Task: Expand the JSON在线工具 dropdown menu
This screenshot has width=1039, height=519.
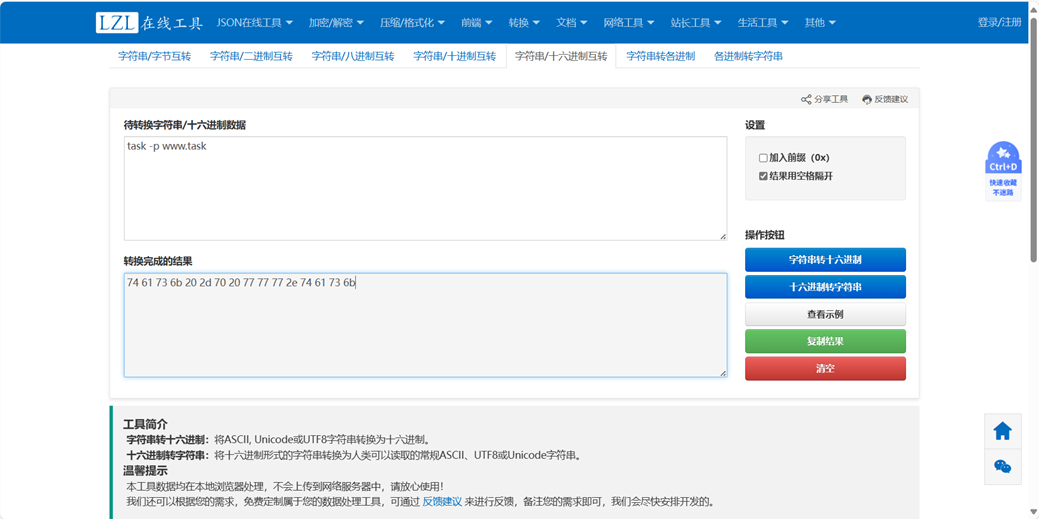Action: click(255, 22)
